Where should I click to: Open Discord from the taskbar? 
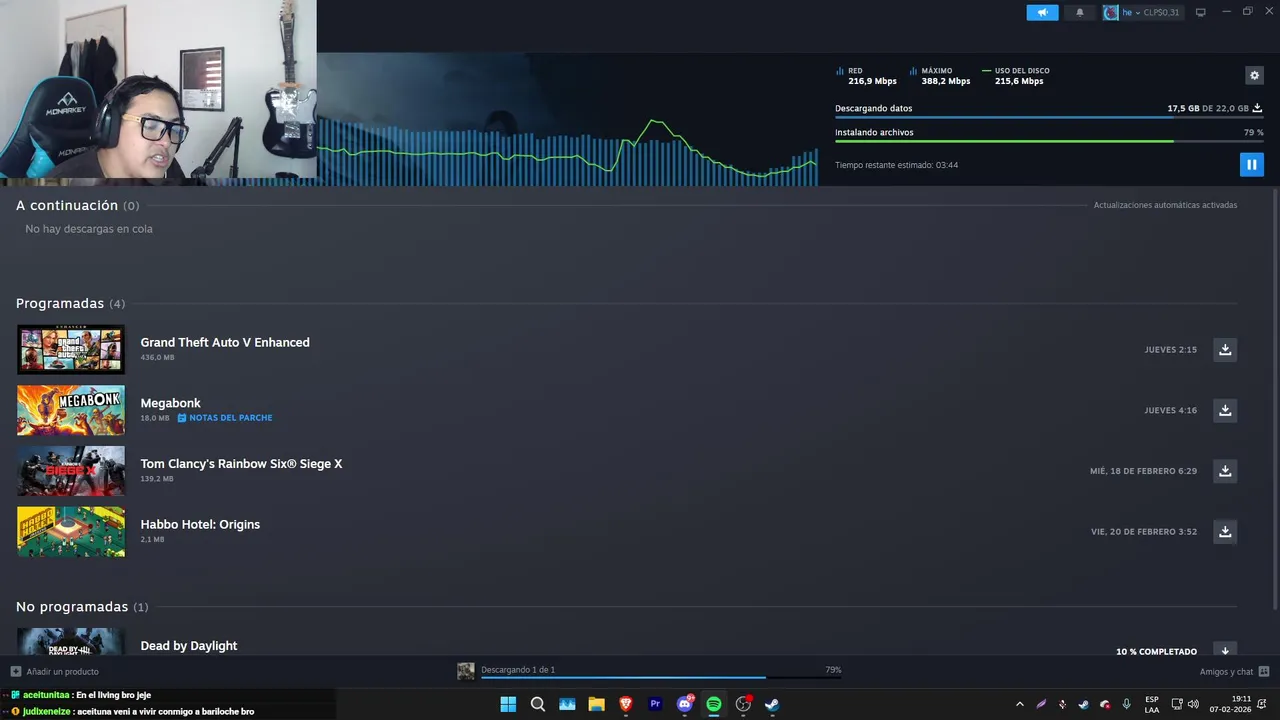[685, 704]
